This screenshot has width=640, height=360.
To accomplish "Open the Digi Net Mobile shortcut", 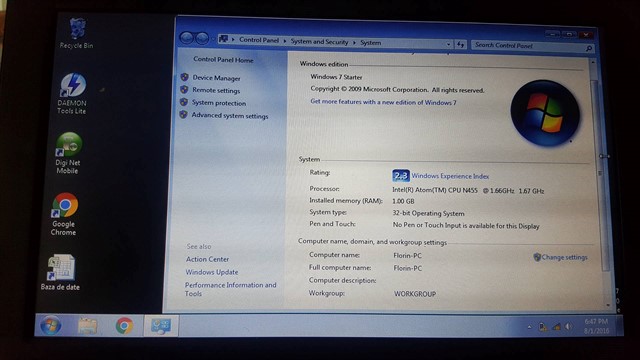I will [68, 153].
